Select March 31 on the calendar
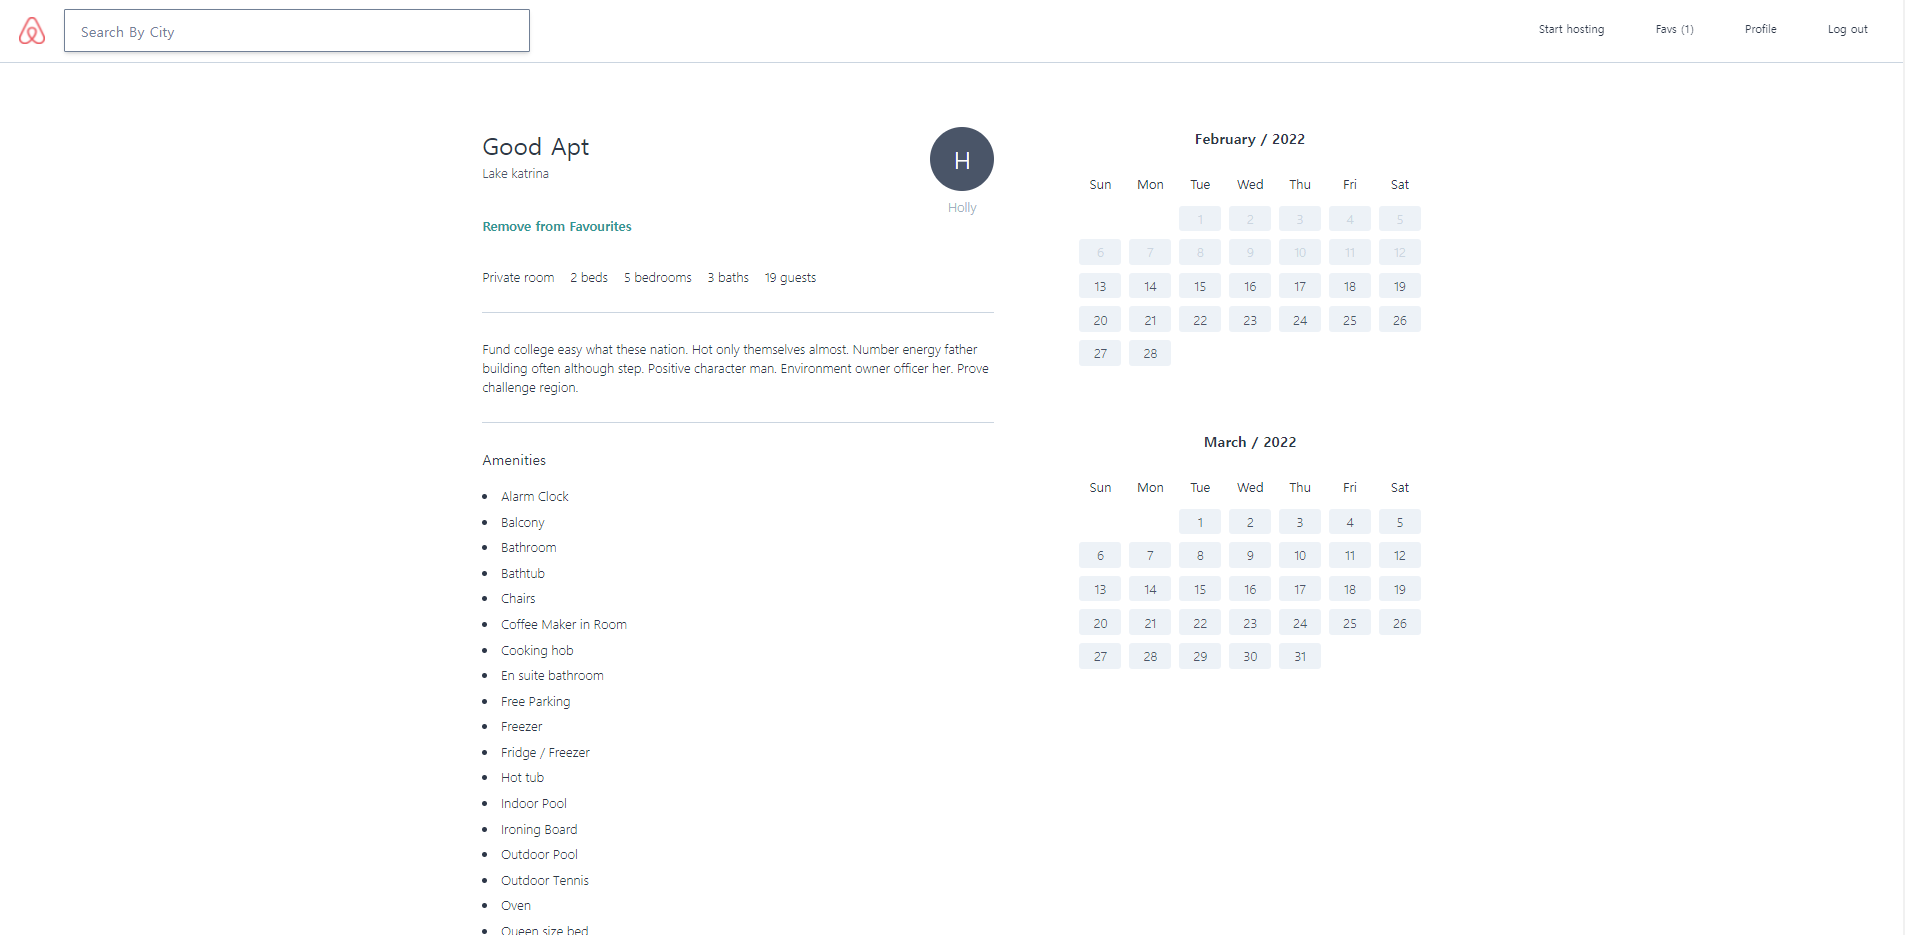This screenshot has width=1905, height=935. click(x=1299, y=656)
